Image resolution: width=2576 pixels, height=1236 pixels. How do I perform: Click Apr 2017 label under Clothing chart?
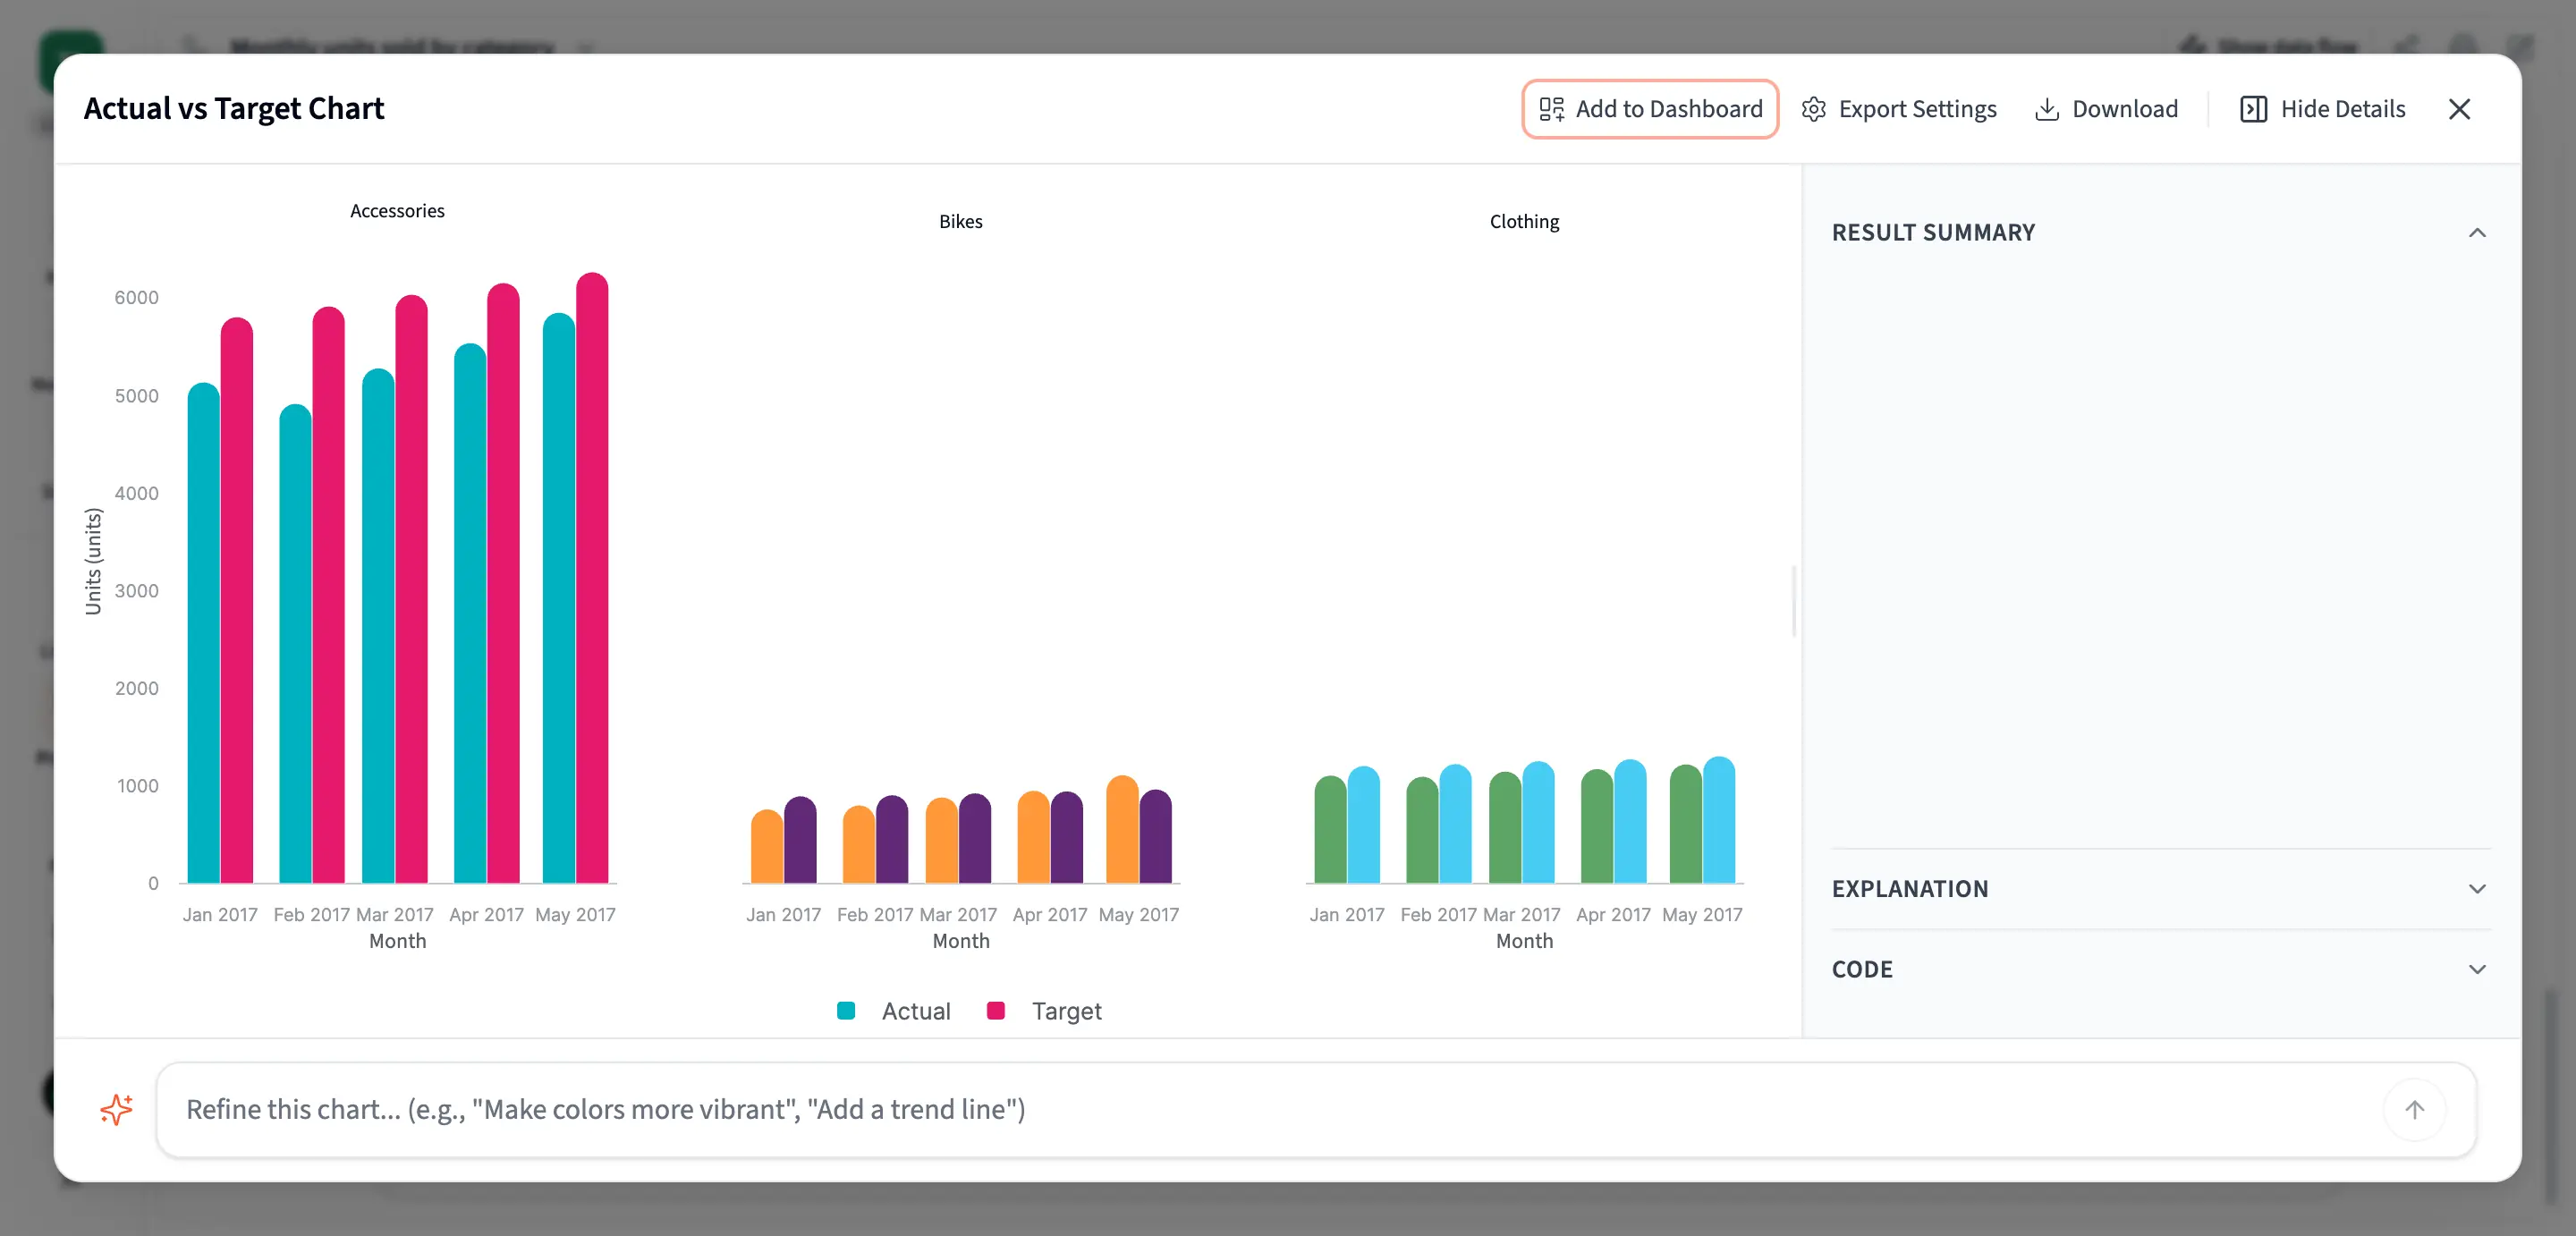1612,914
